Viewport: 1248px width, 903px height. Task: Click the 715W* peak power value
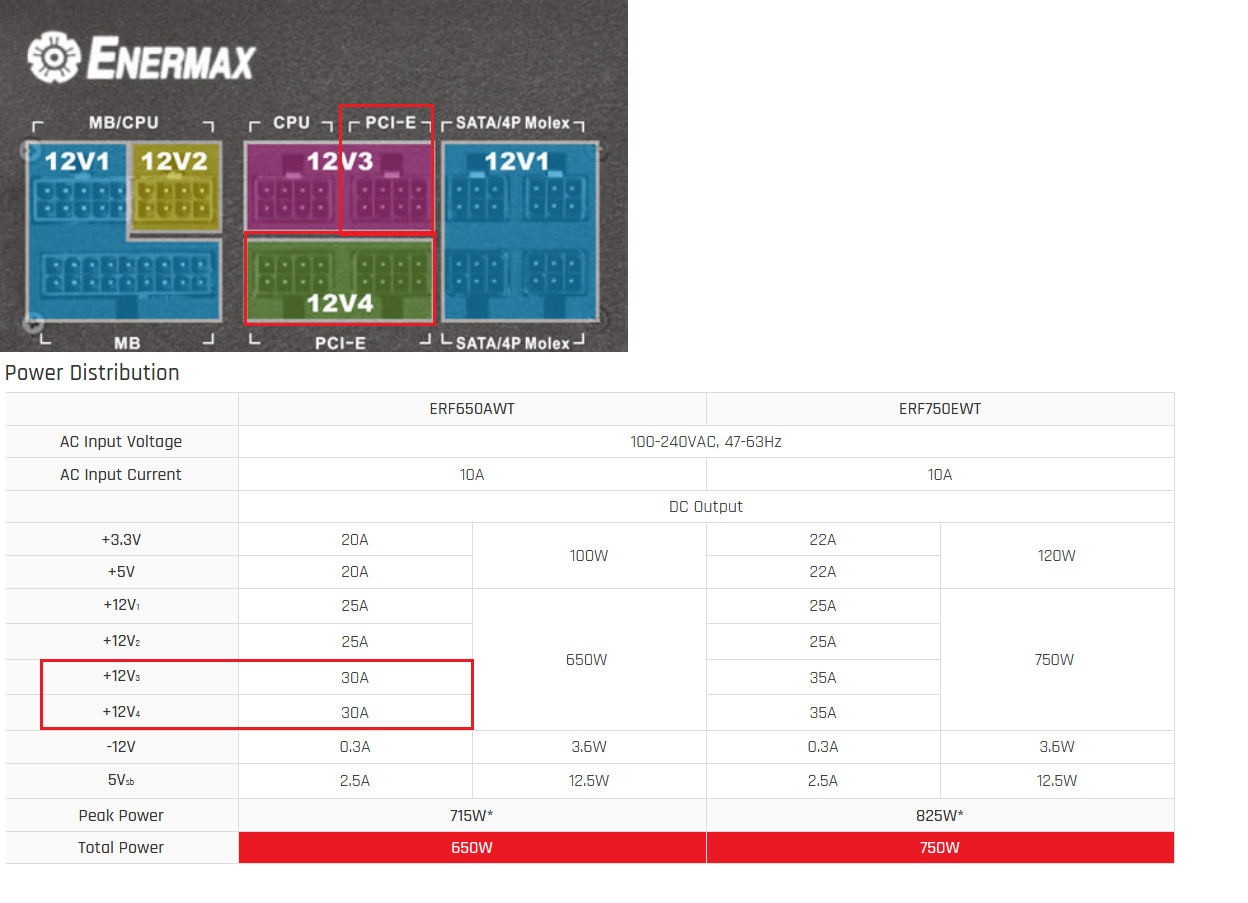tap(472, 816)
